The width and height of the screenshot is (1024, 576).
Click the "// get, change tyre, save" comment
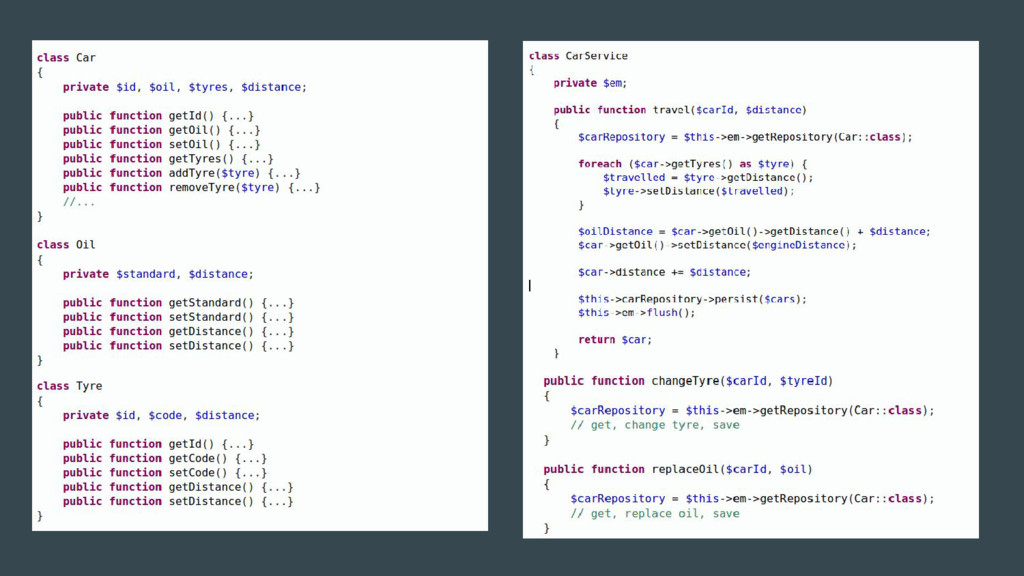655,425
